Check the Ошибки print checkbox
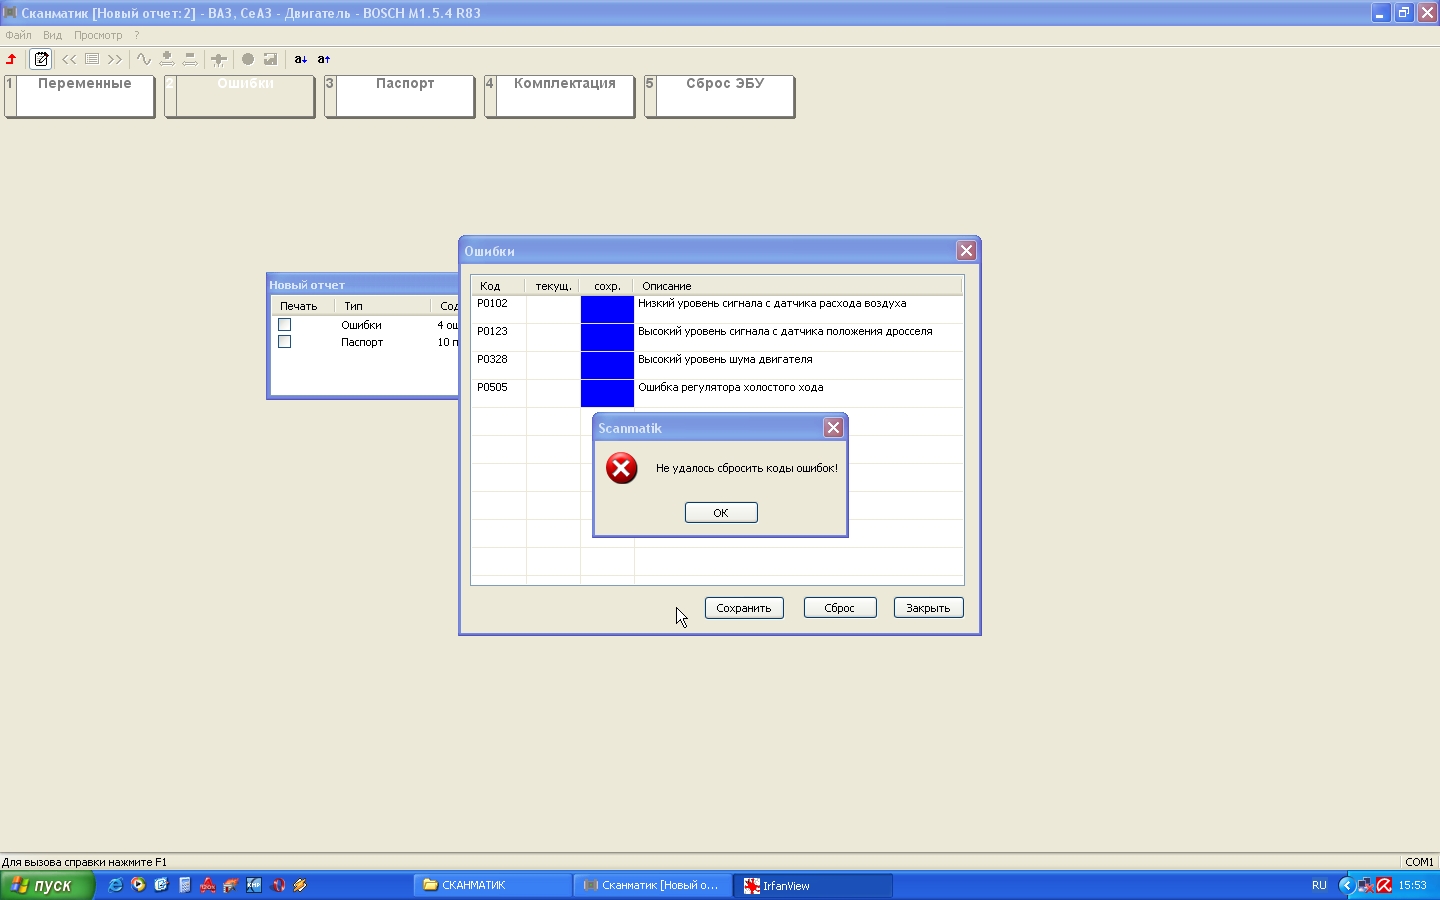 coord(285,325)
